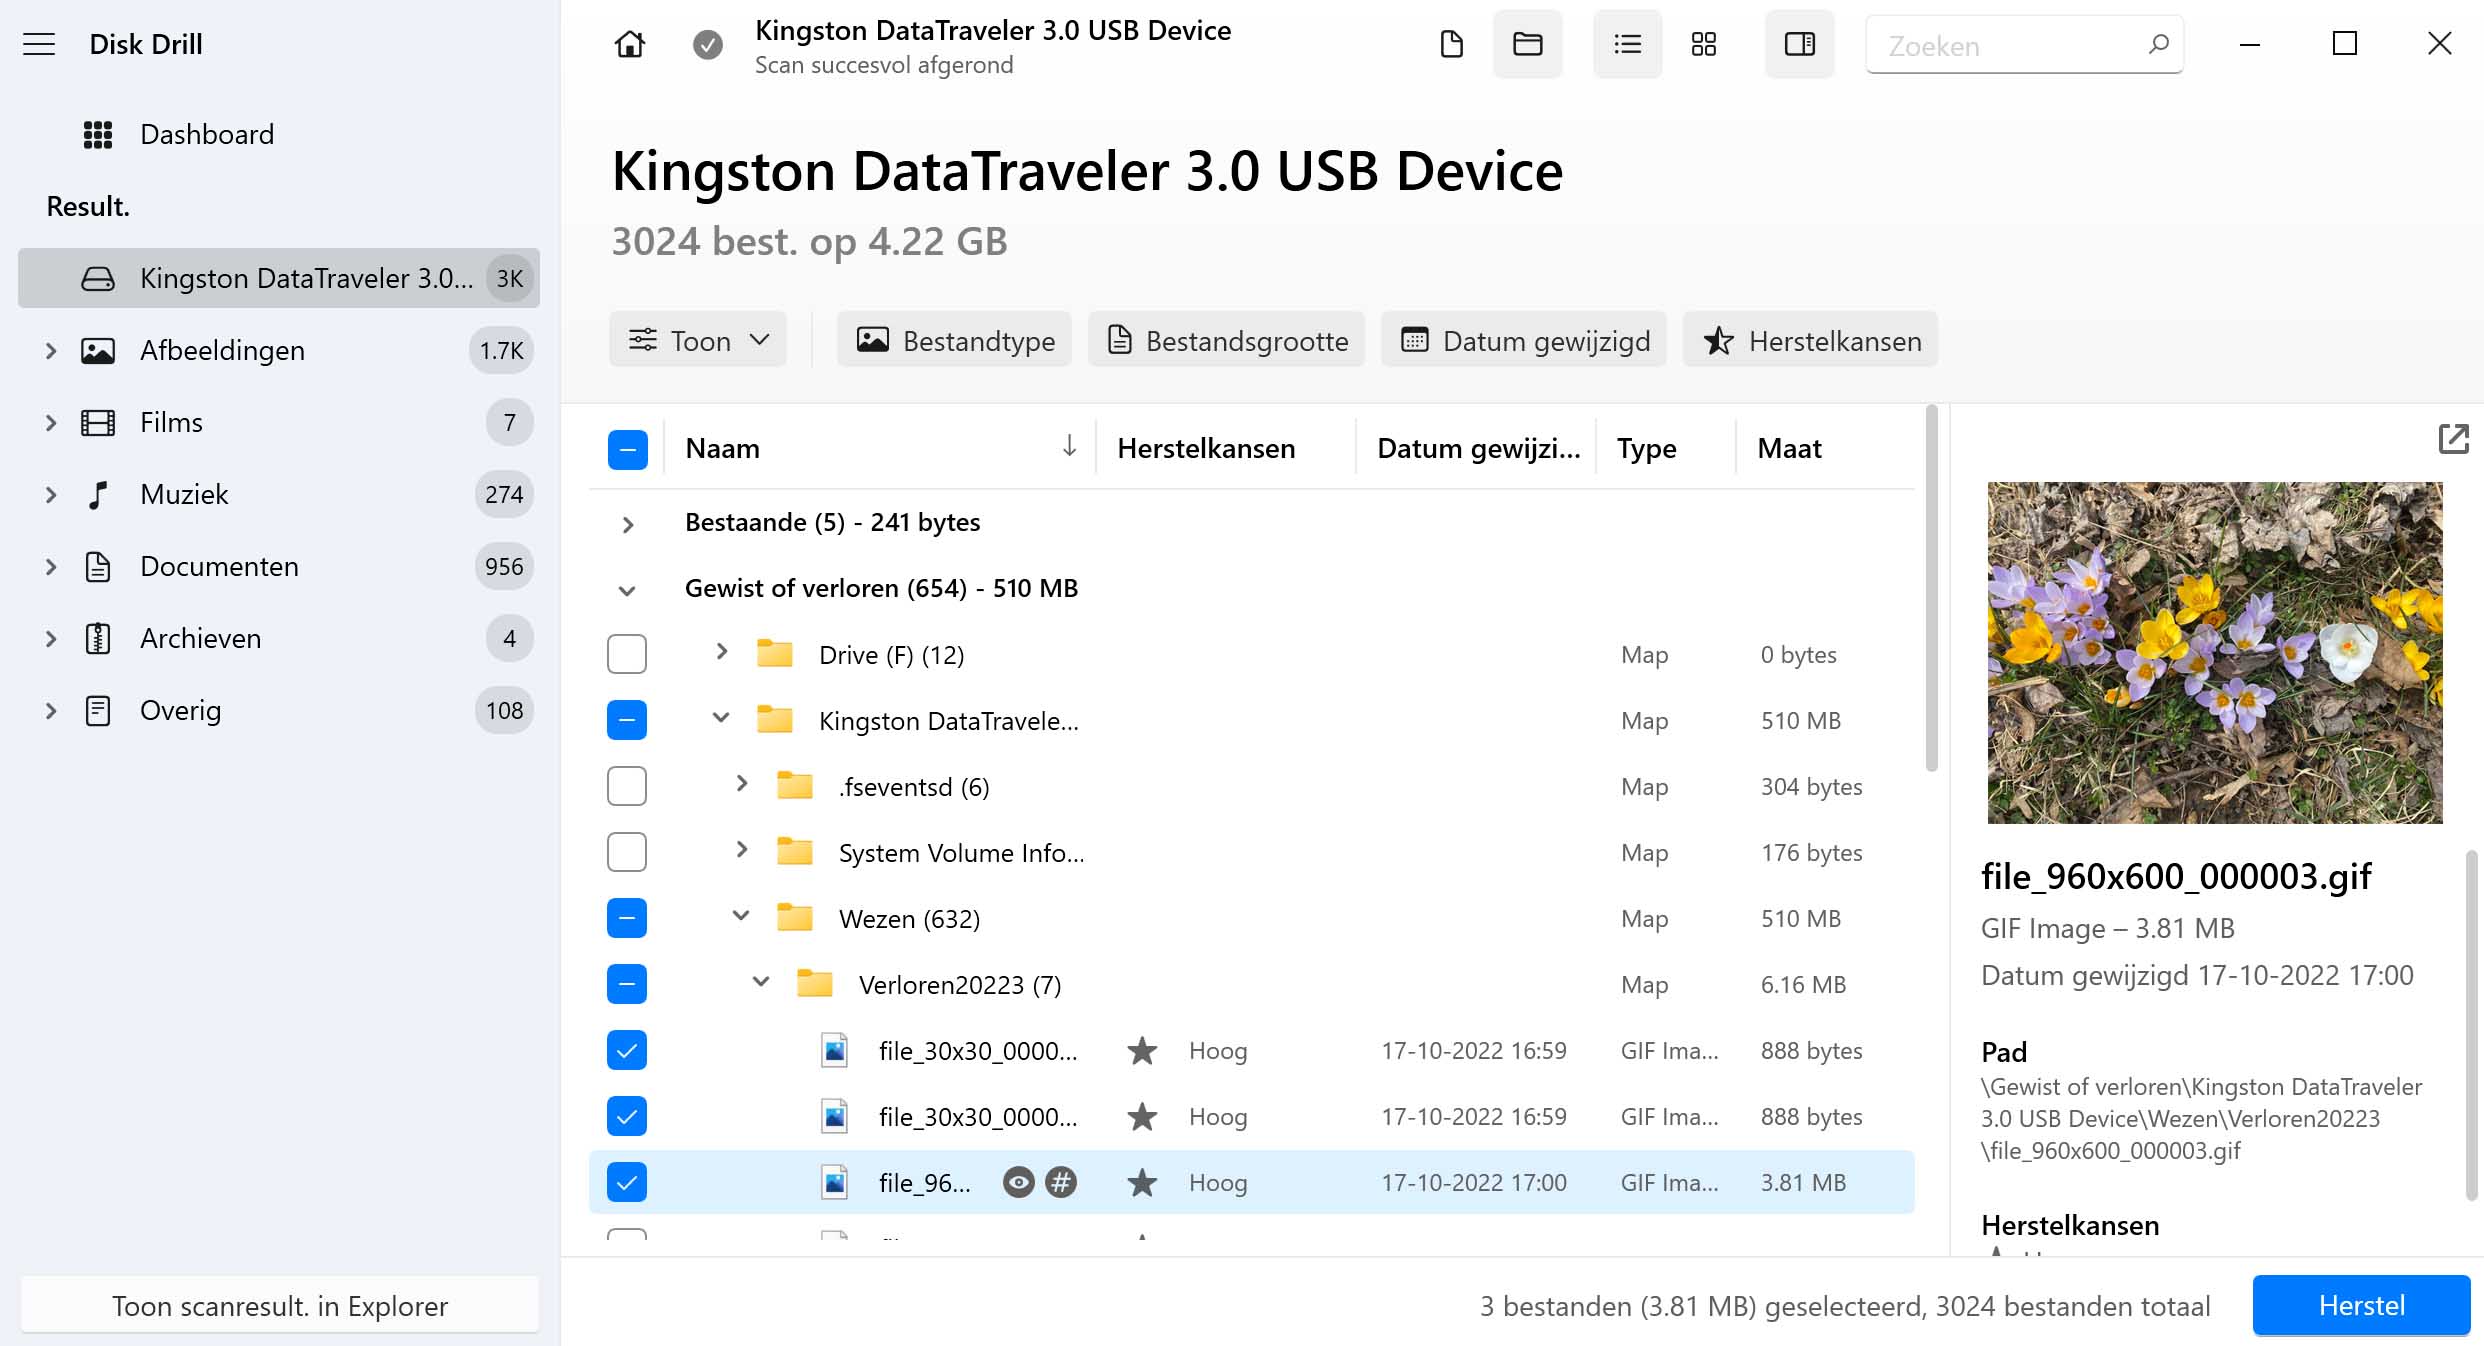Image resolution: width=2484 pixels, height=1346 pixels.
Task: Click the preview panel scrollbar
Action: (2471, 1024)
